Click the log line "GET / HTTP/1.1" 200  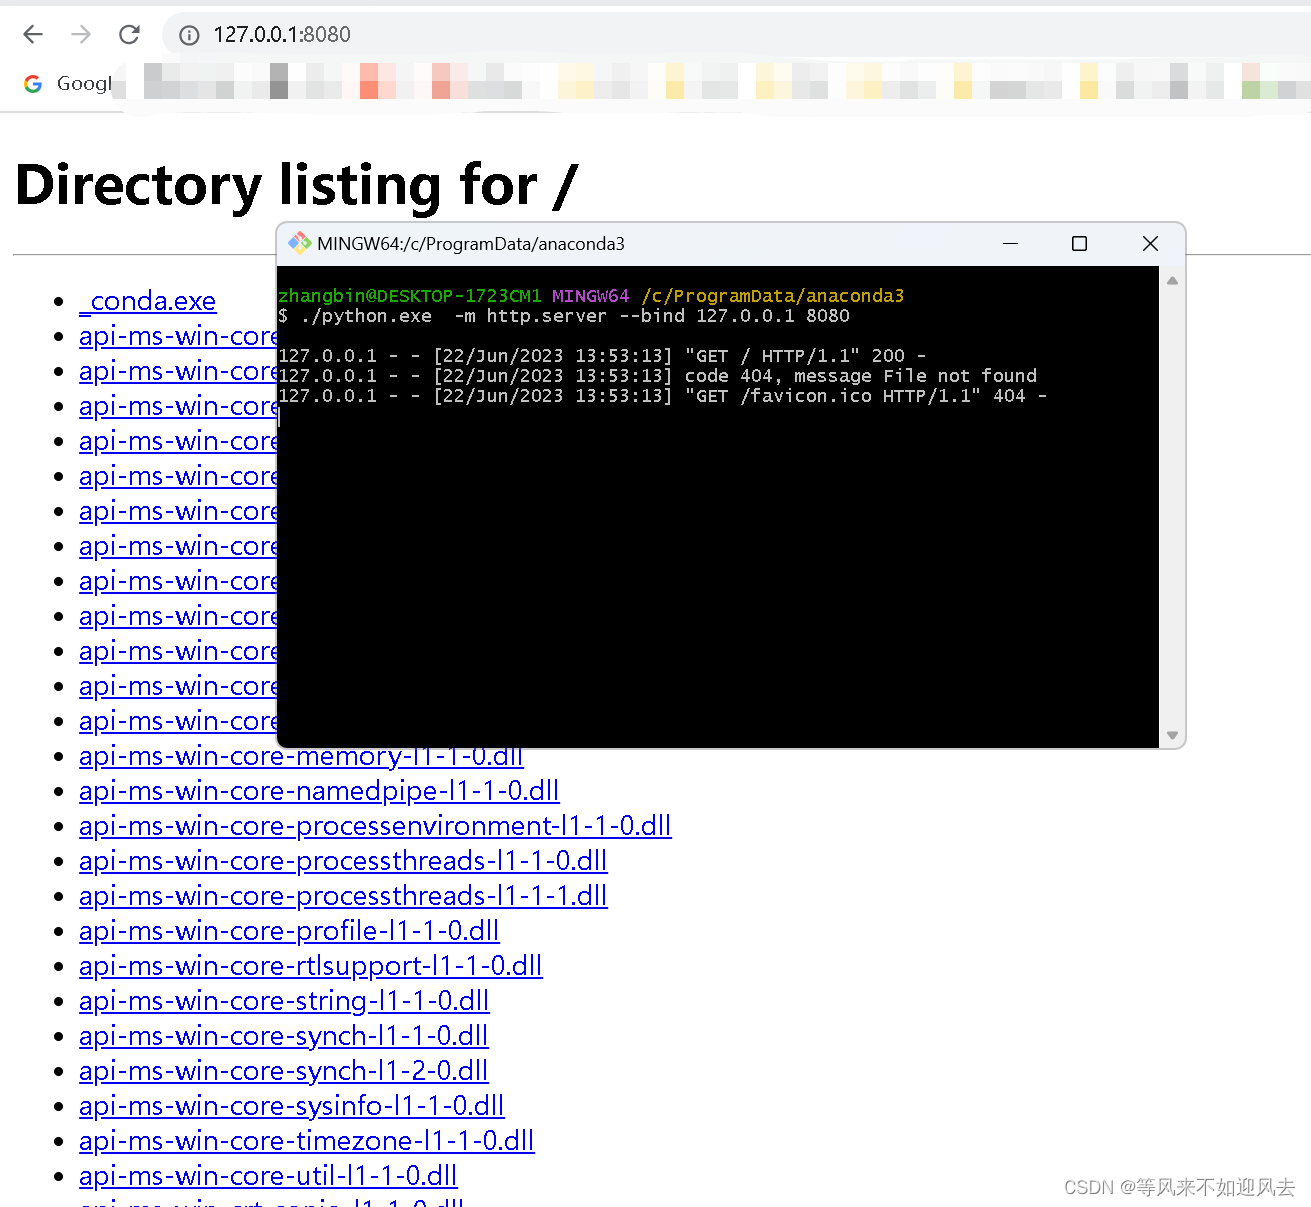(x=602, y=356)
